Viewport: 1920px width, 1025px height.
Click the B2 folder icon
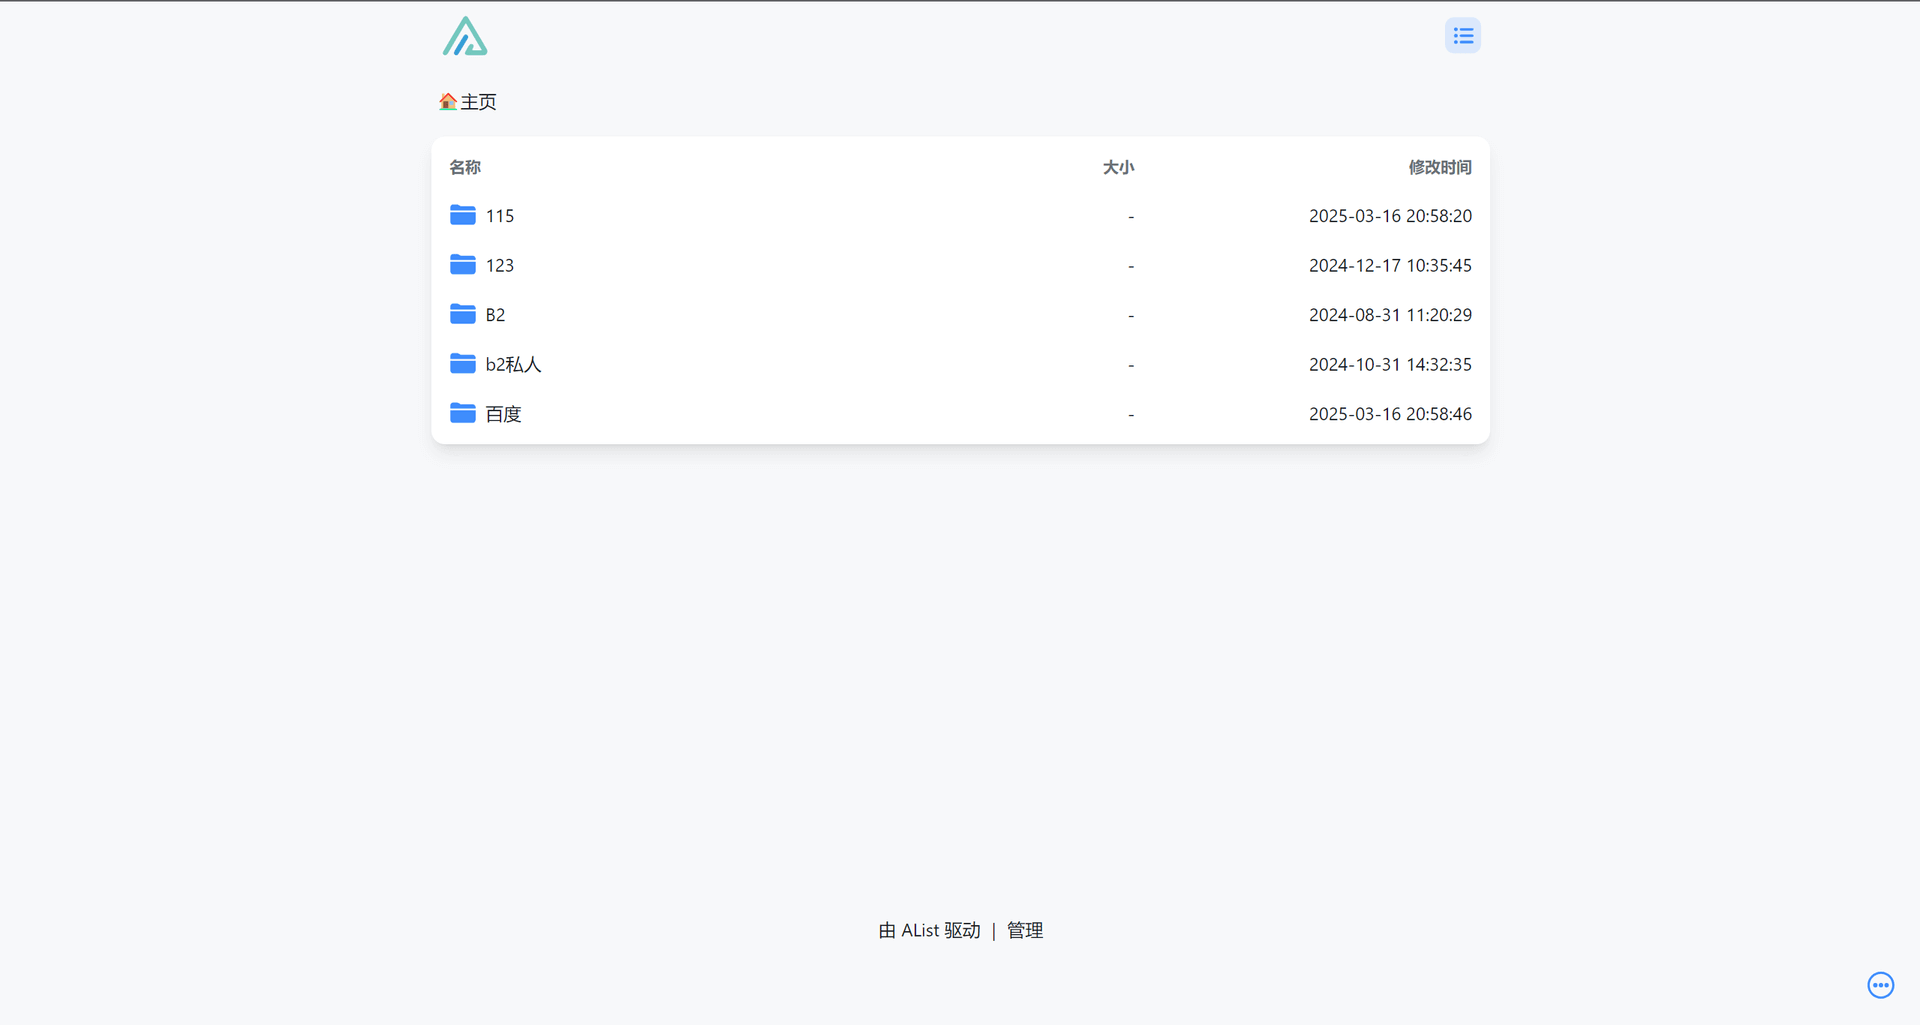pyautogui.click(x=462, y=314)
